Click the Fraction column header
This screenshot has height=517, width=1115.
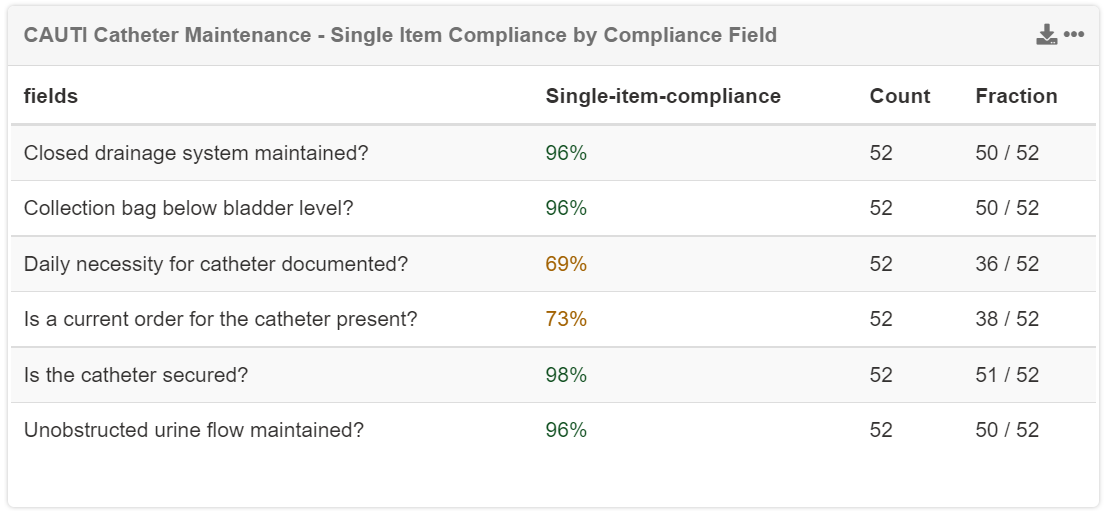click(x=1016, y=96)
